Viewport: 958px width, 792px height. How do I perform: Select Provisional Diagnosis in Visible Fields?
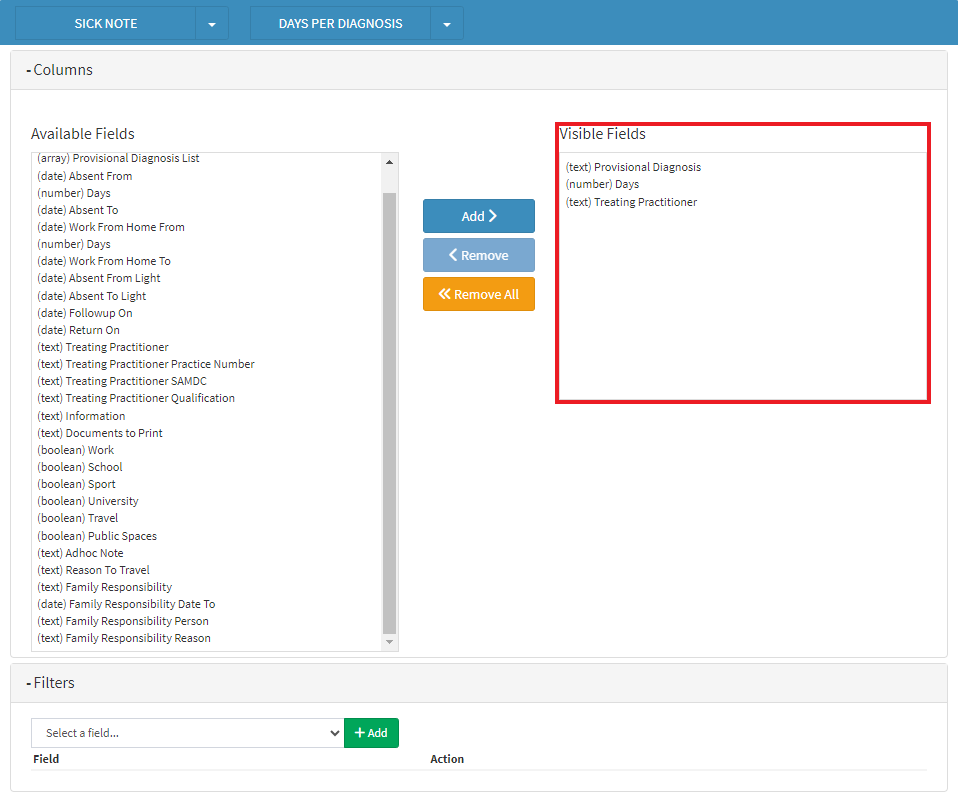click(x=633, y=167)
